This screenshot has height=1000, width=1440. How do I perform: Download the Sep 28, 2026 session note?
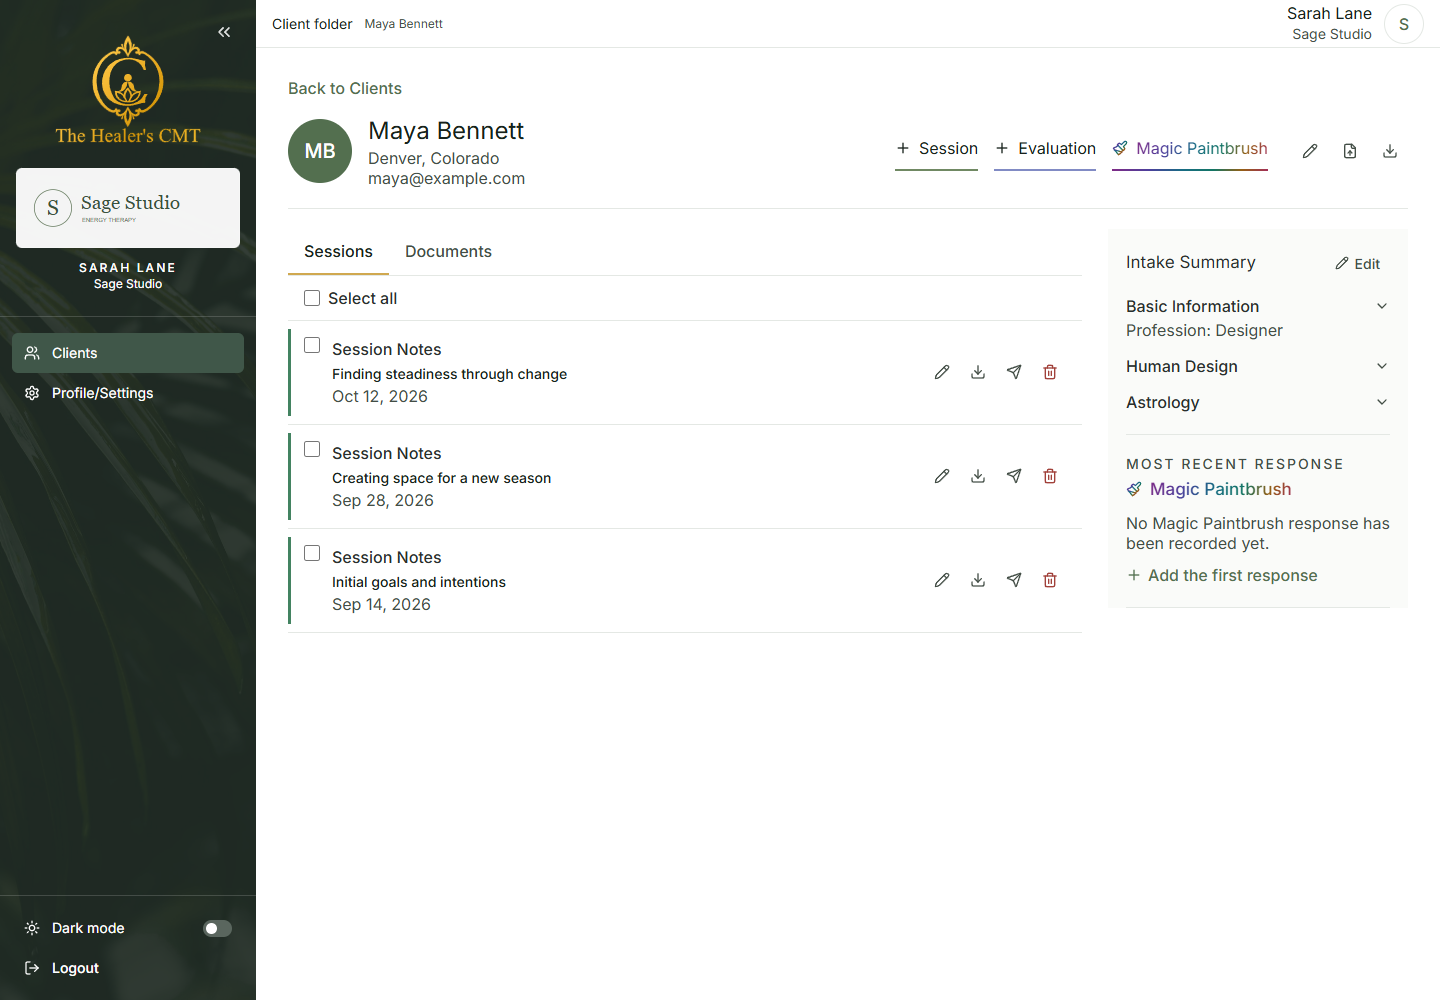coord(978,476)
